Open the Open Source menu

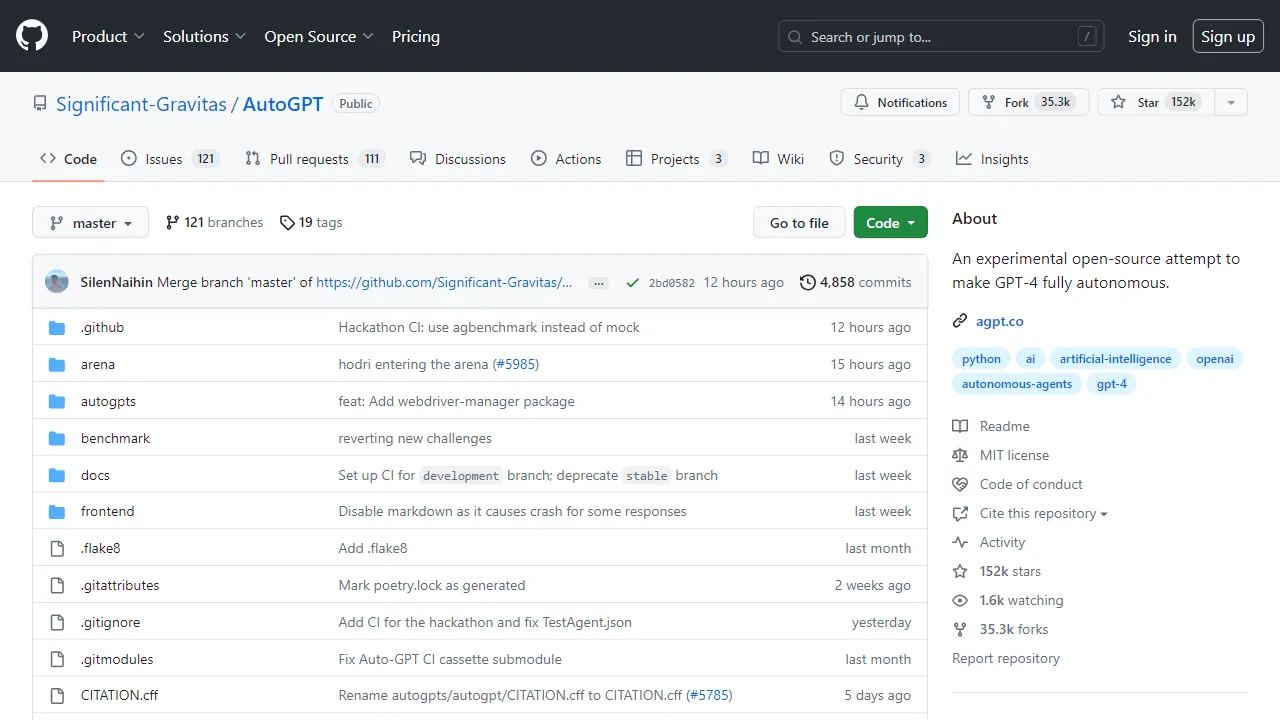(319, 36)
